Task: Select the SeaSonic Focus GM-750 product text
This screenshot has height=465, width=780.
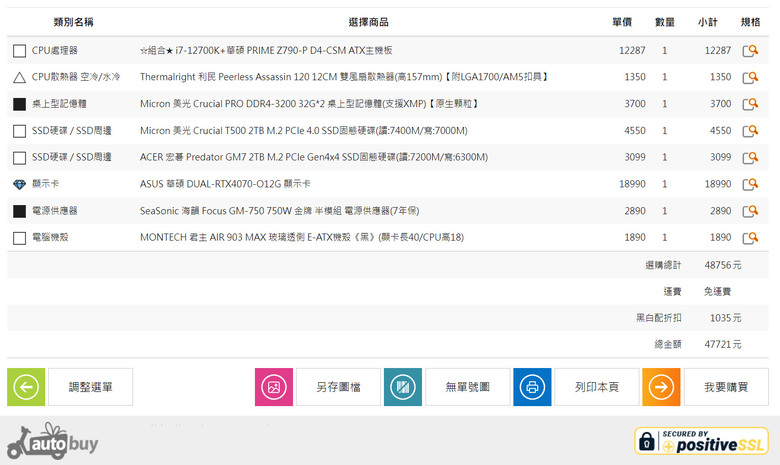Action: pyautogui.click(x=280, y=211)
